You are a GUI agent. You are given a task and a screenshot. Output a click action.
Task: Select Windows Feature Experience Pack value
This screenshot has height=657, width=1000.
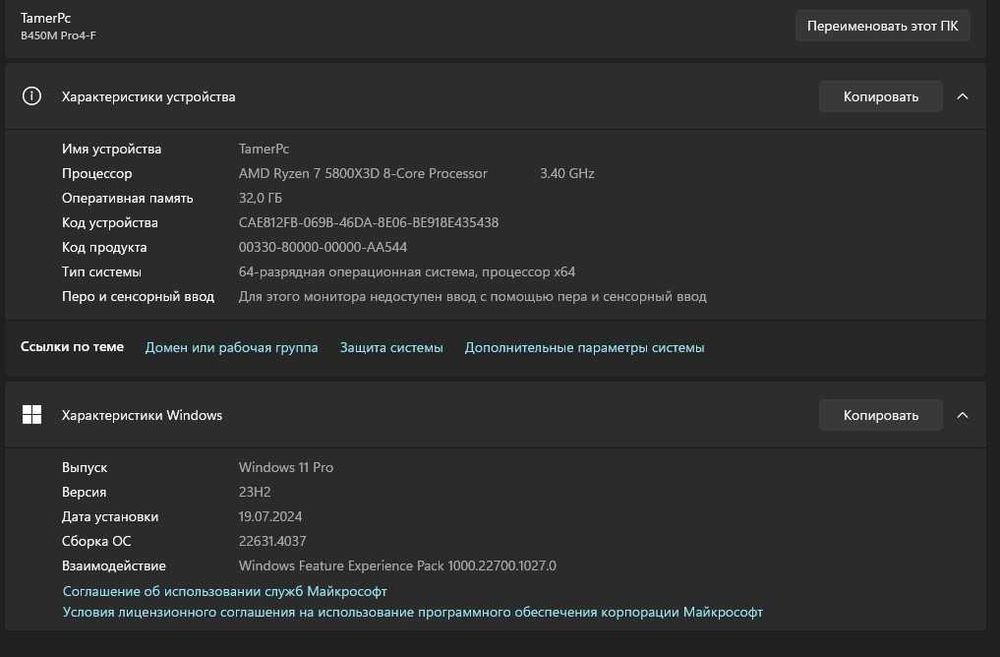click(397, 566)
